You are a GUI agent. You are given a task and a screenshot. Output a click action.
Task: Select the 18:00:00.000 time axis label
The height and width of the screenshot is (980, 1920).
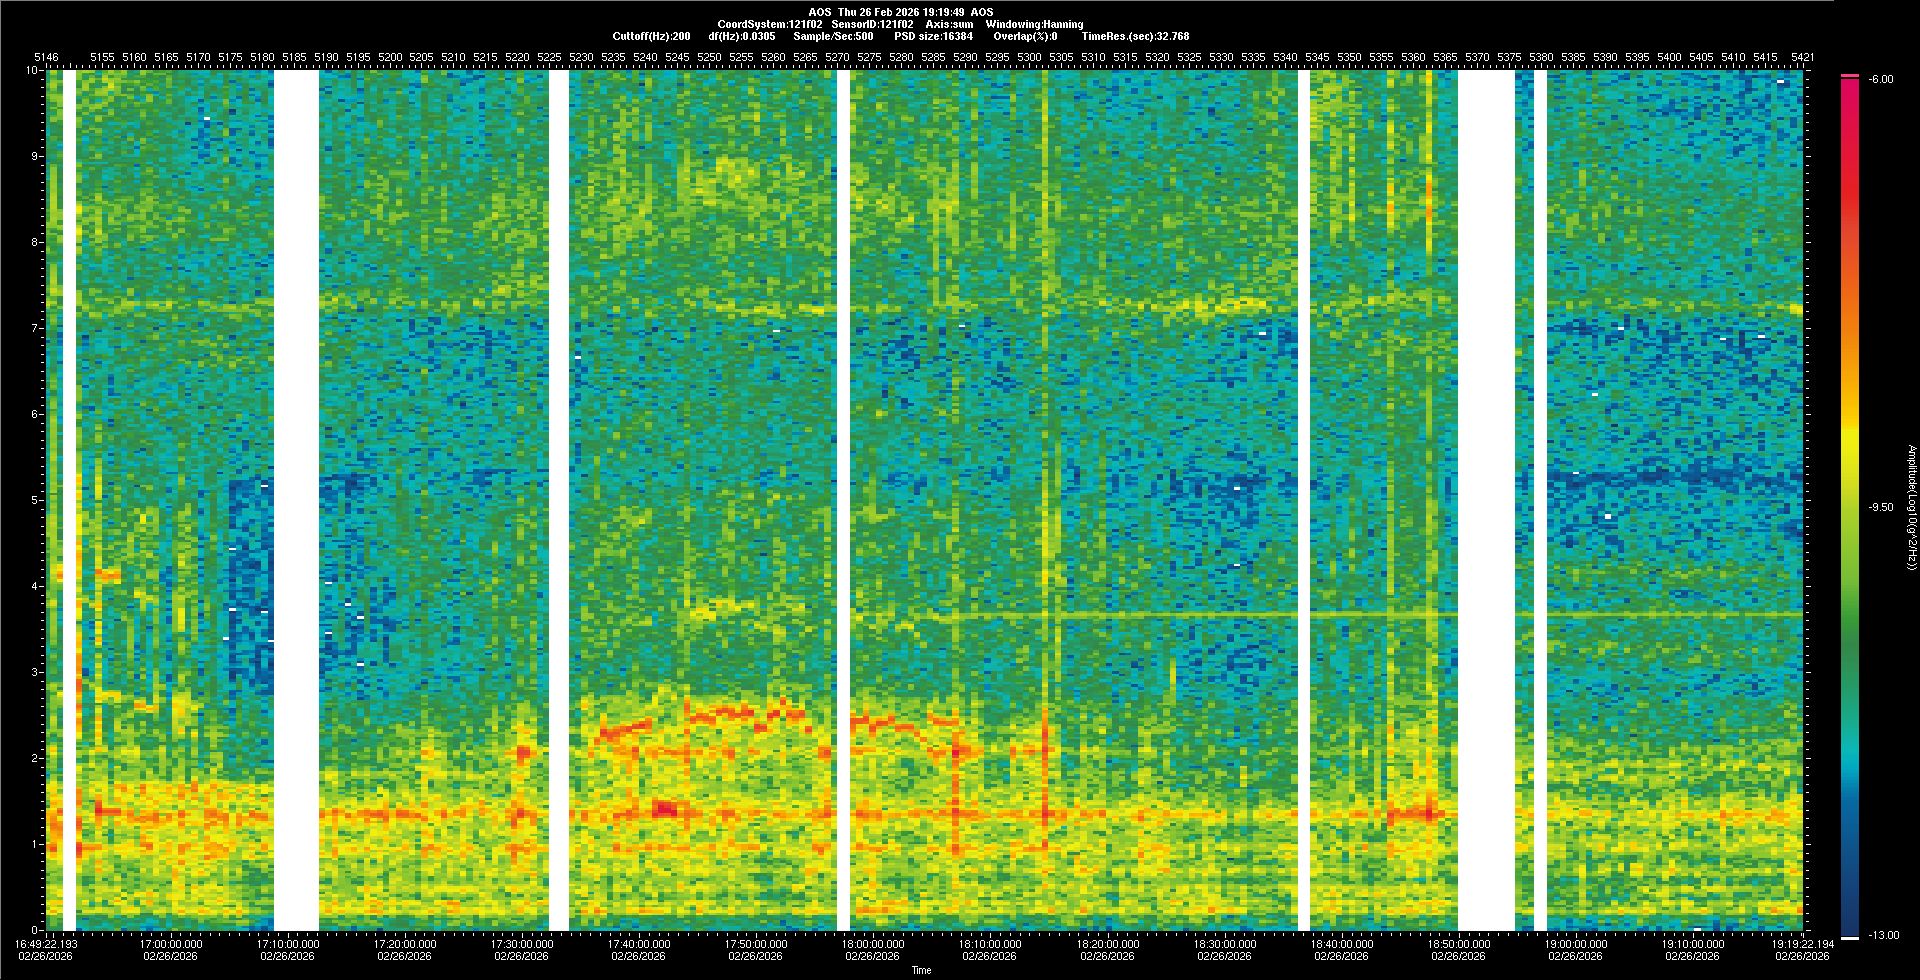click(x=872, y=944)
